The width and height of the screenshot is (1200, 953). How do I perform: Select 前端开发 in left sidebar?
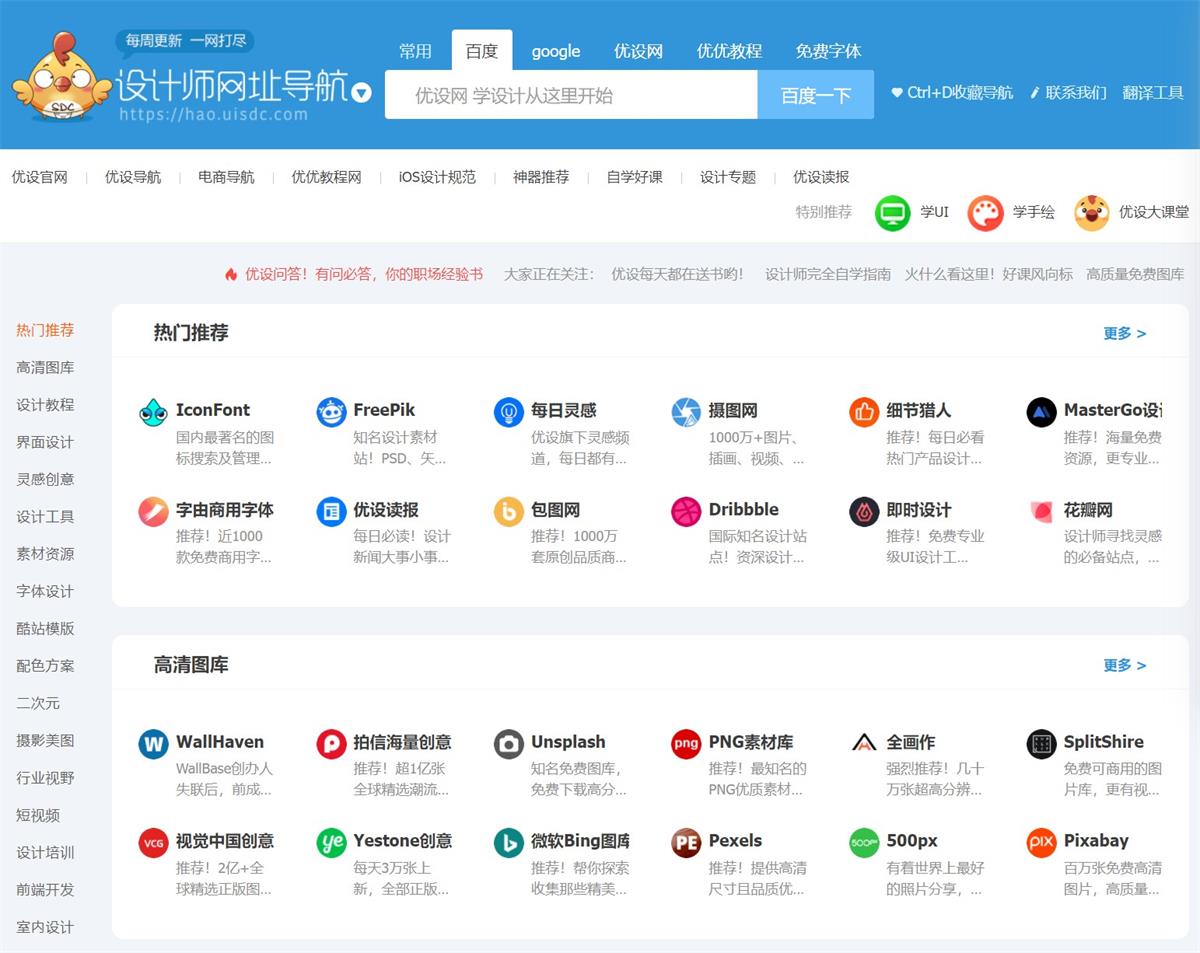coord(45,890)
